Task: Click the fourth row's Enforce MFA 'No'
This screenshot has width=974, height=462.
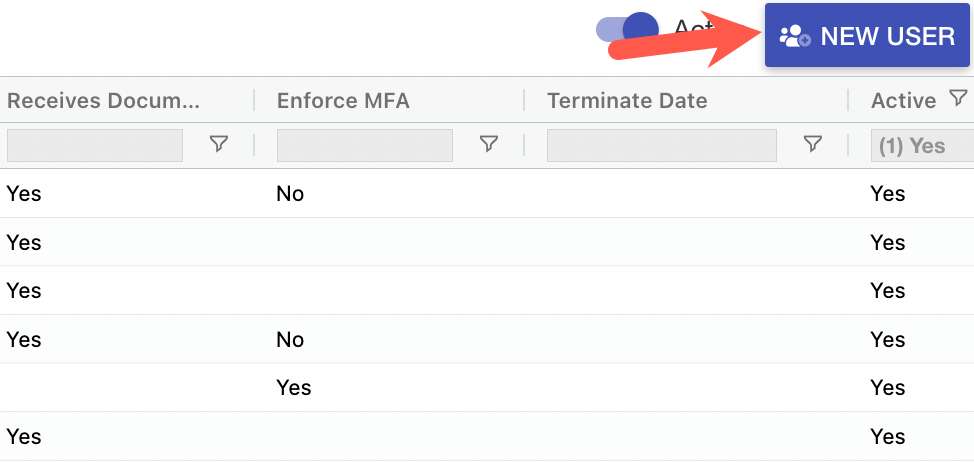Action: pyautogui.click(x=290, y=340)
